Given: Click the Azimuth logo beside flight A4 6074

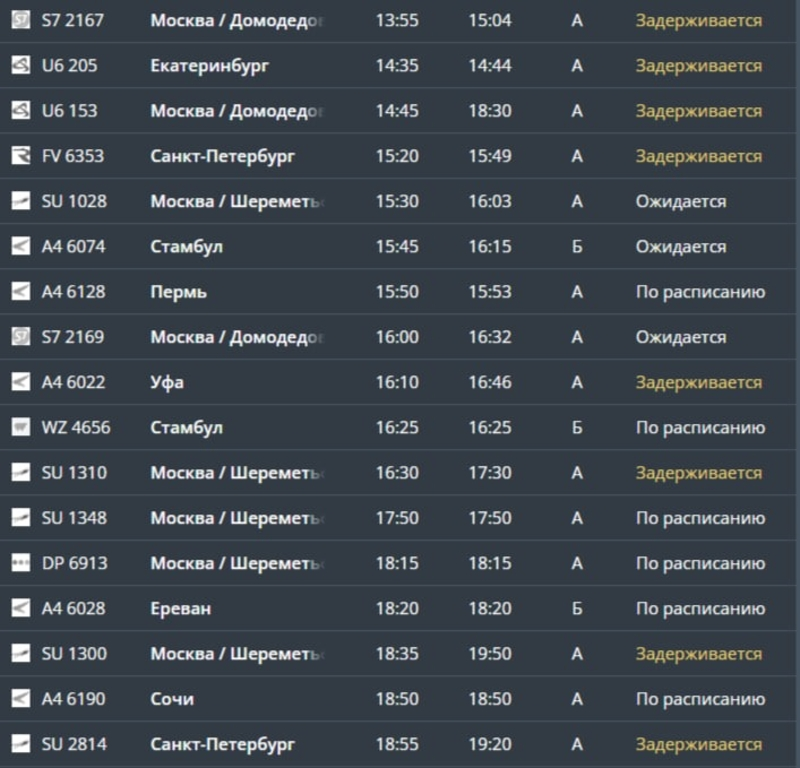Looking at the screenshot, I should coord(20,246).
